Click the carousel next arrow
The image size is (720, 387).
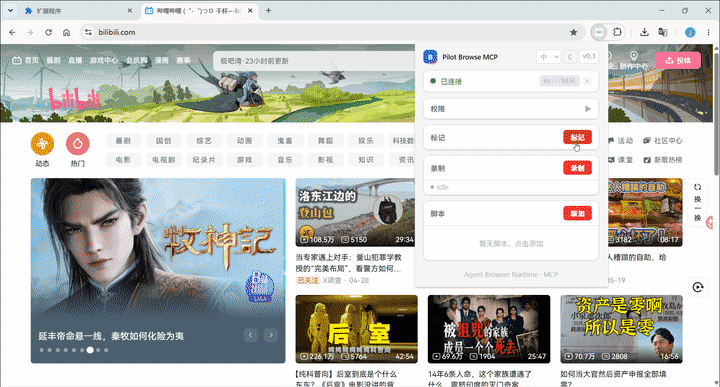coord(271,335)
